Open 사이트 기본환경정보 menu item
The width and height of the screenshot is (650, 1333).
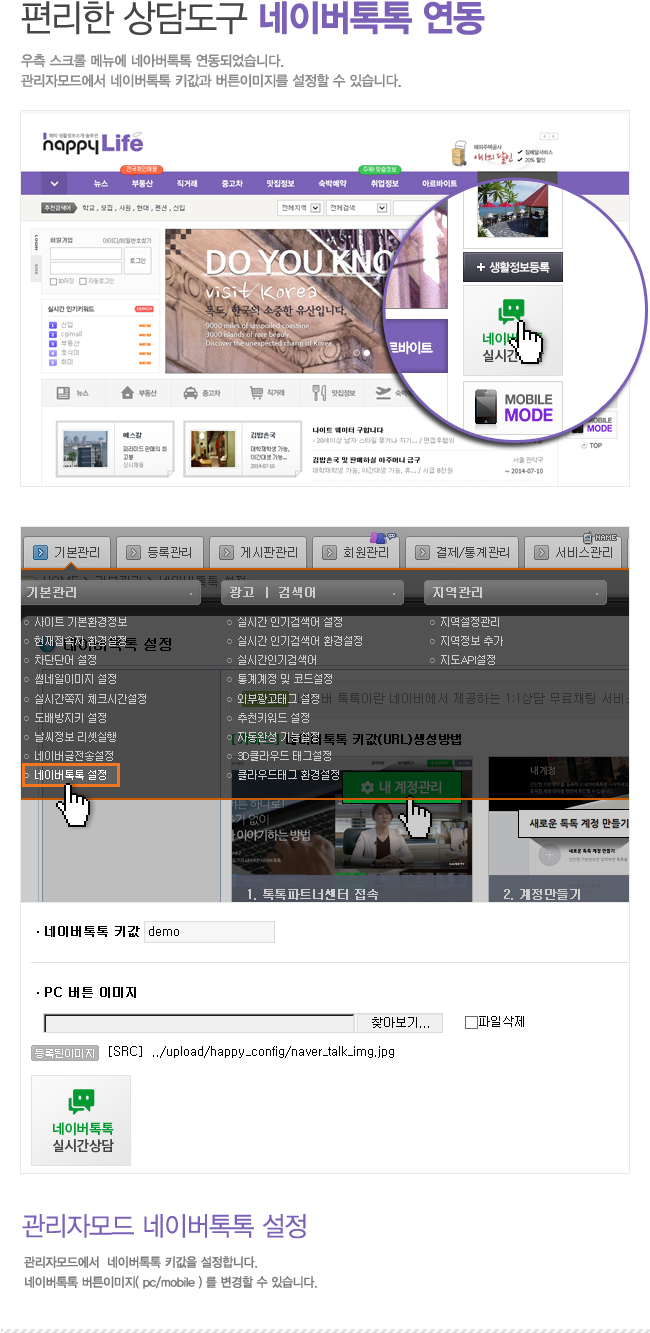(x=80, y=622)
